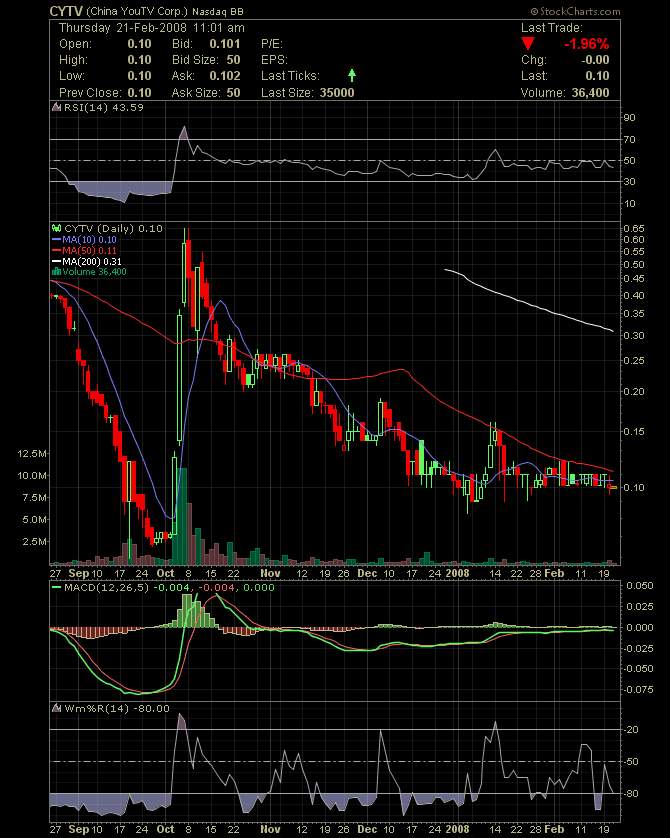
Task: Click the P/E label
Action: click(272, 44)
